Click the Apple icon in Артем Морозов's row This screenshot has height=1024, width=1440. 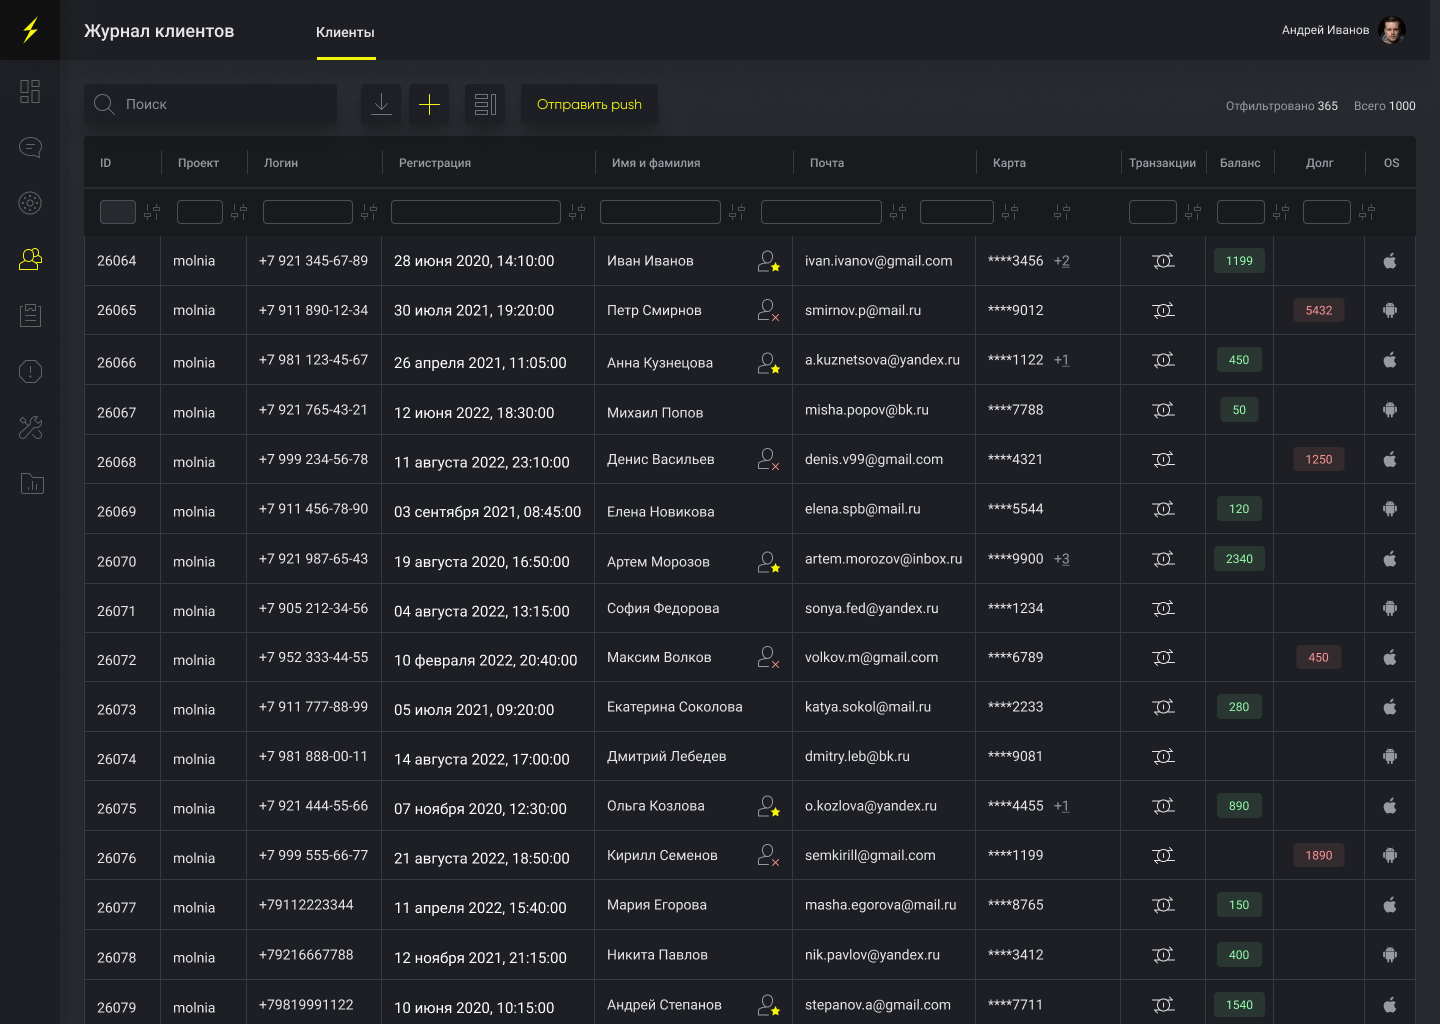[x=1390, y=559]
